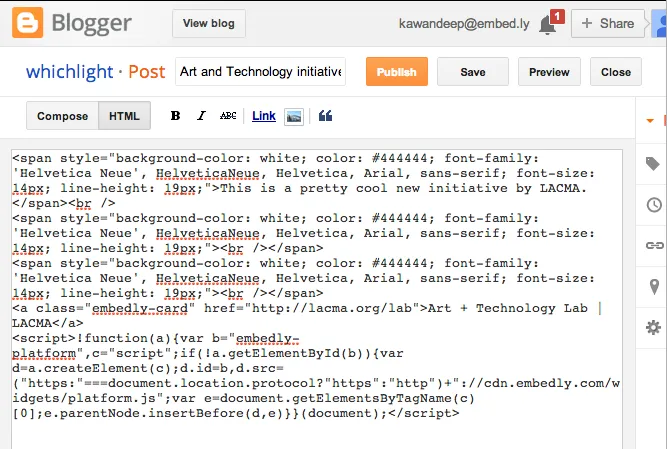Click the Blogger wordmark text
The width and height of the screenshot is (667, 449).
(x=91, y=24)
